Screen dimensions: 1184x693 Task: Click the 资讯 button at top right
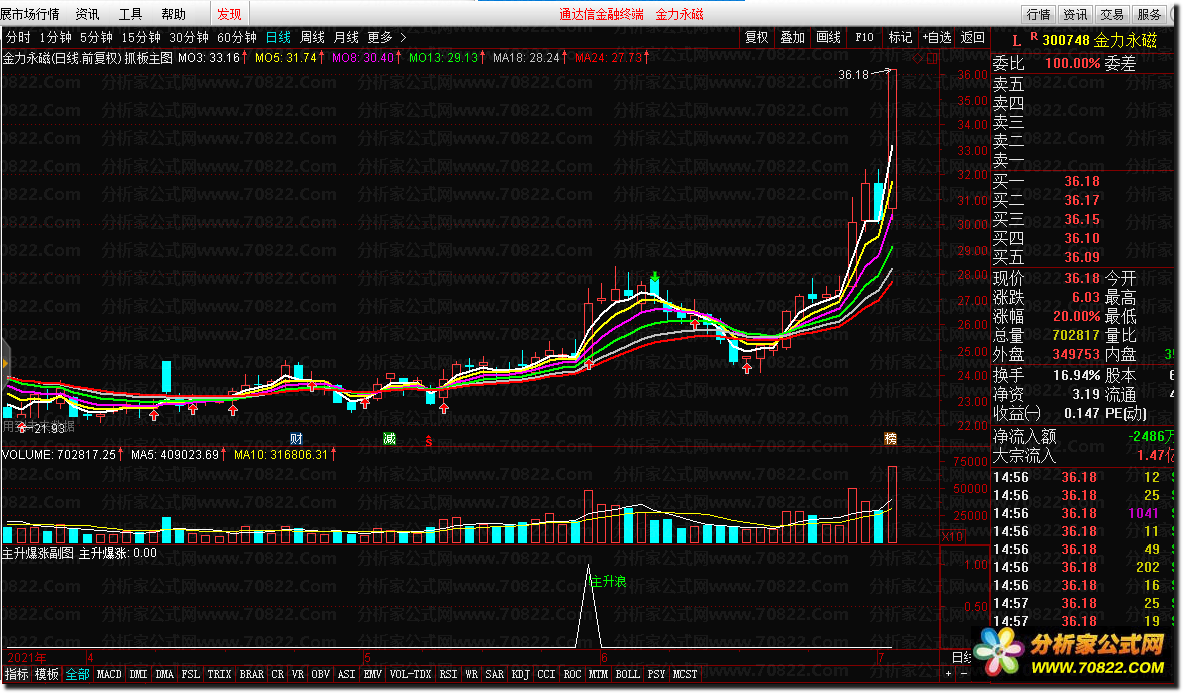point(1075,14)
